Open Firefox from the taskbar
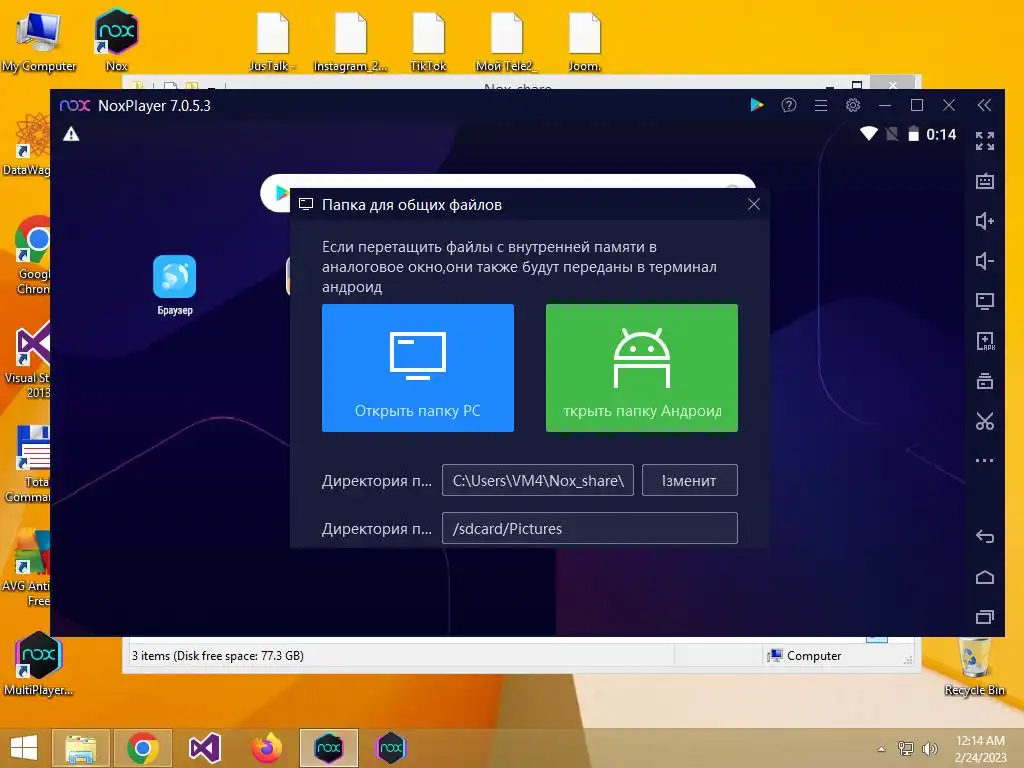 click(x=266, y=748)
